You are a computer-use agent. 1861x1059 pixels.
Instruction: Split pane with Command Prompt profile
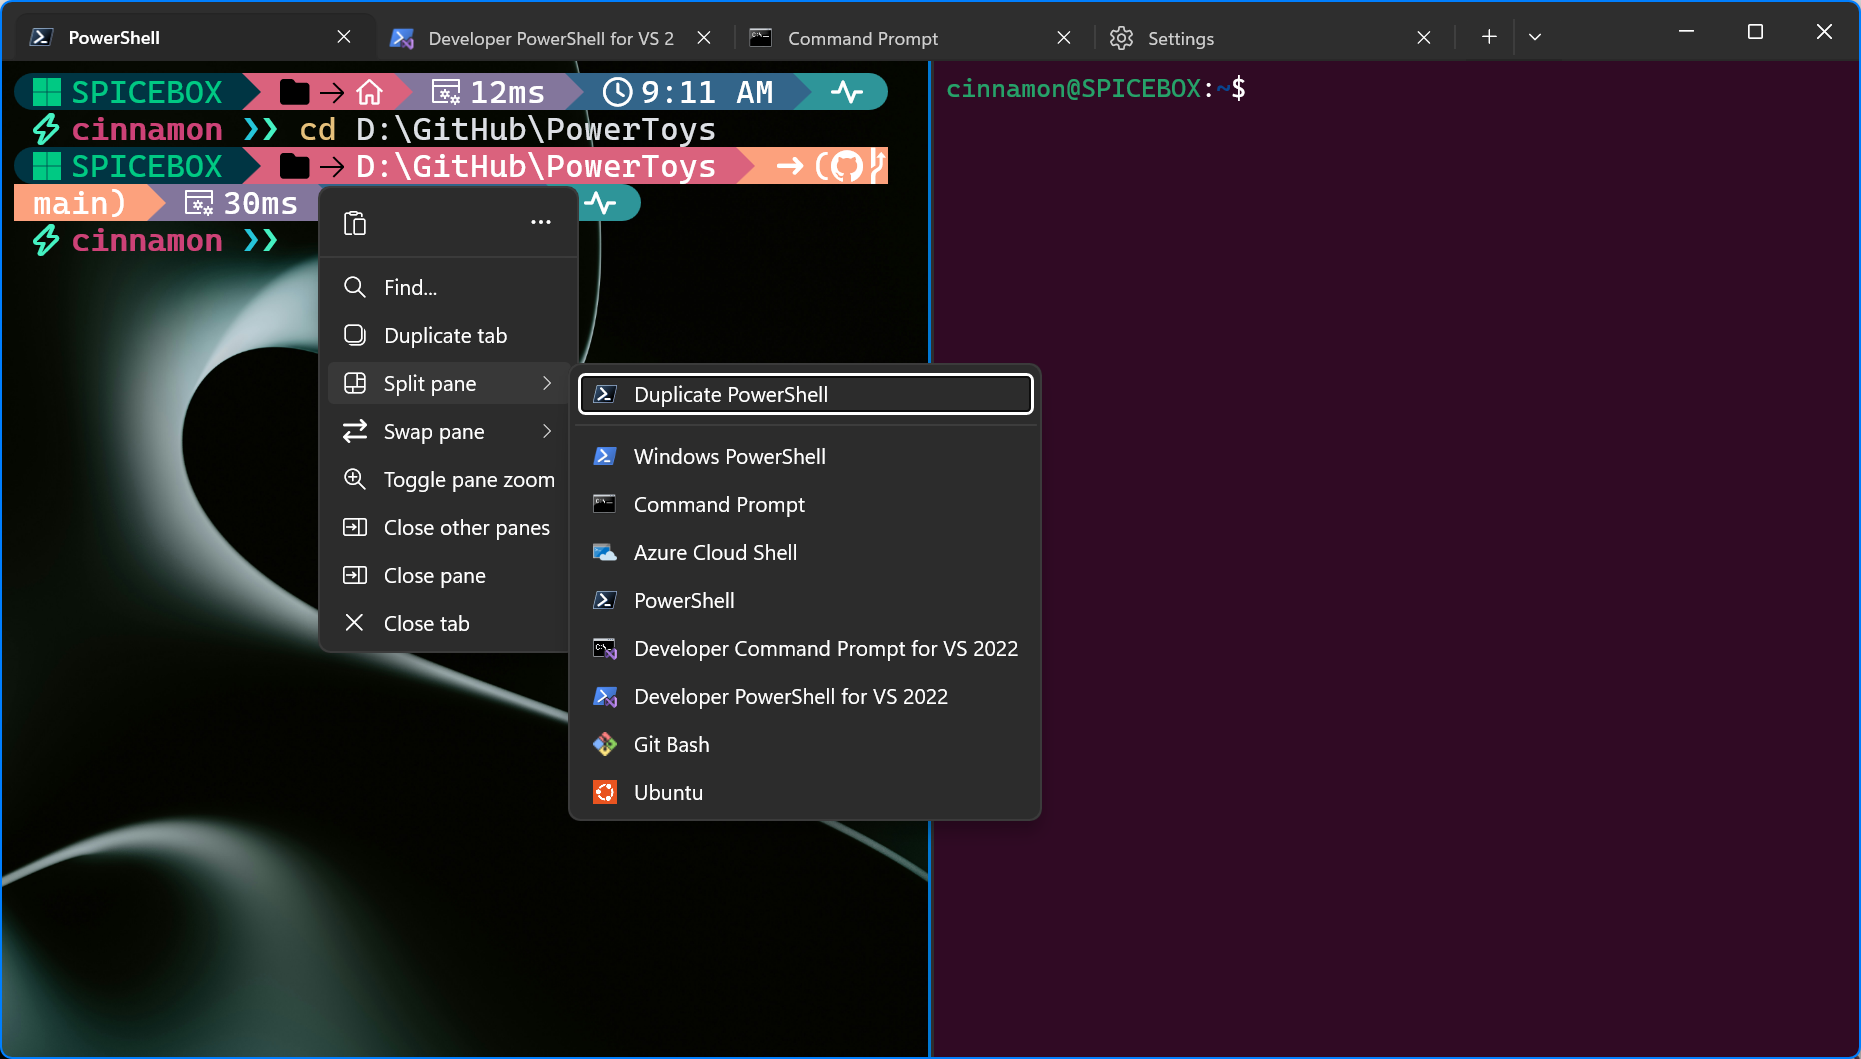click(805, 504)
